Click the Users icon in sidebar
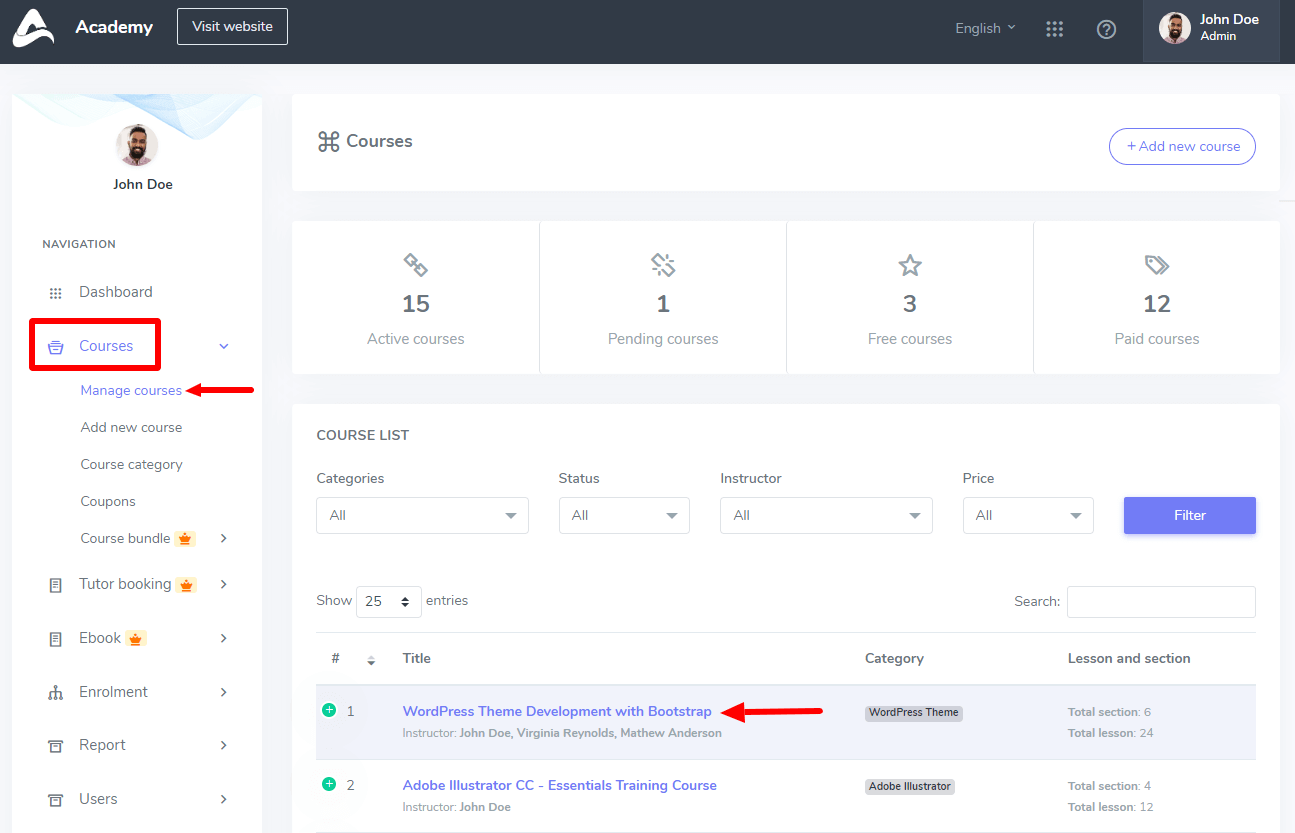Viewport: 1295px width, 833px height. coord(56,800)
